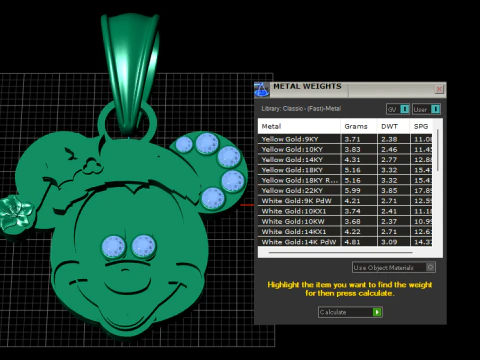Select the White Gold:10KW row
This screenshot has width=480, height=360.
coord(345,221)
